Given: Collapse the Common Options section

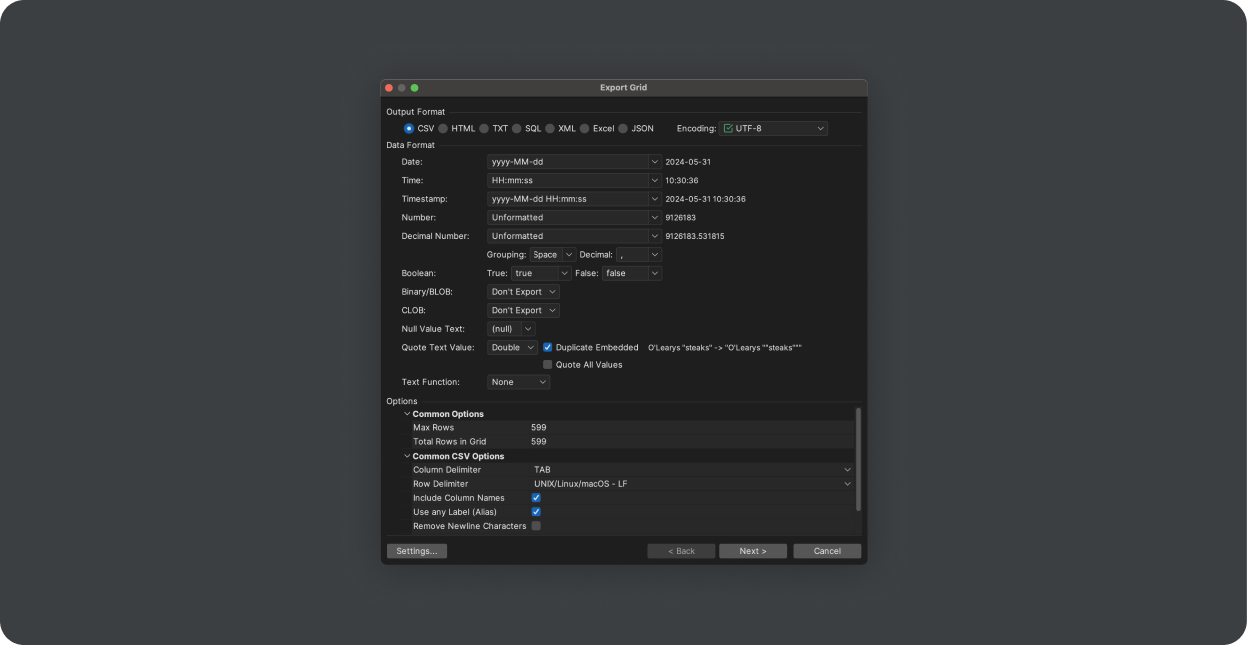Looking at the screenshot, I should point(407,414).
